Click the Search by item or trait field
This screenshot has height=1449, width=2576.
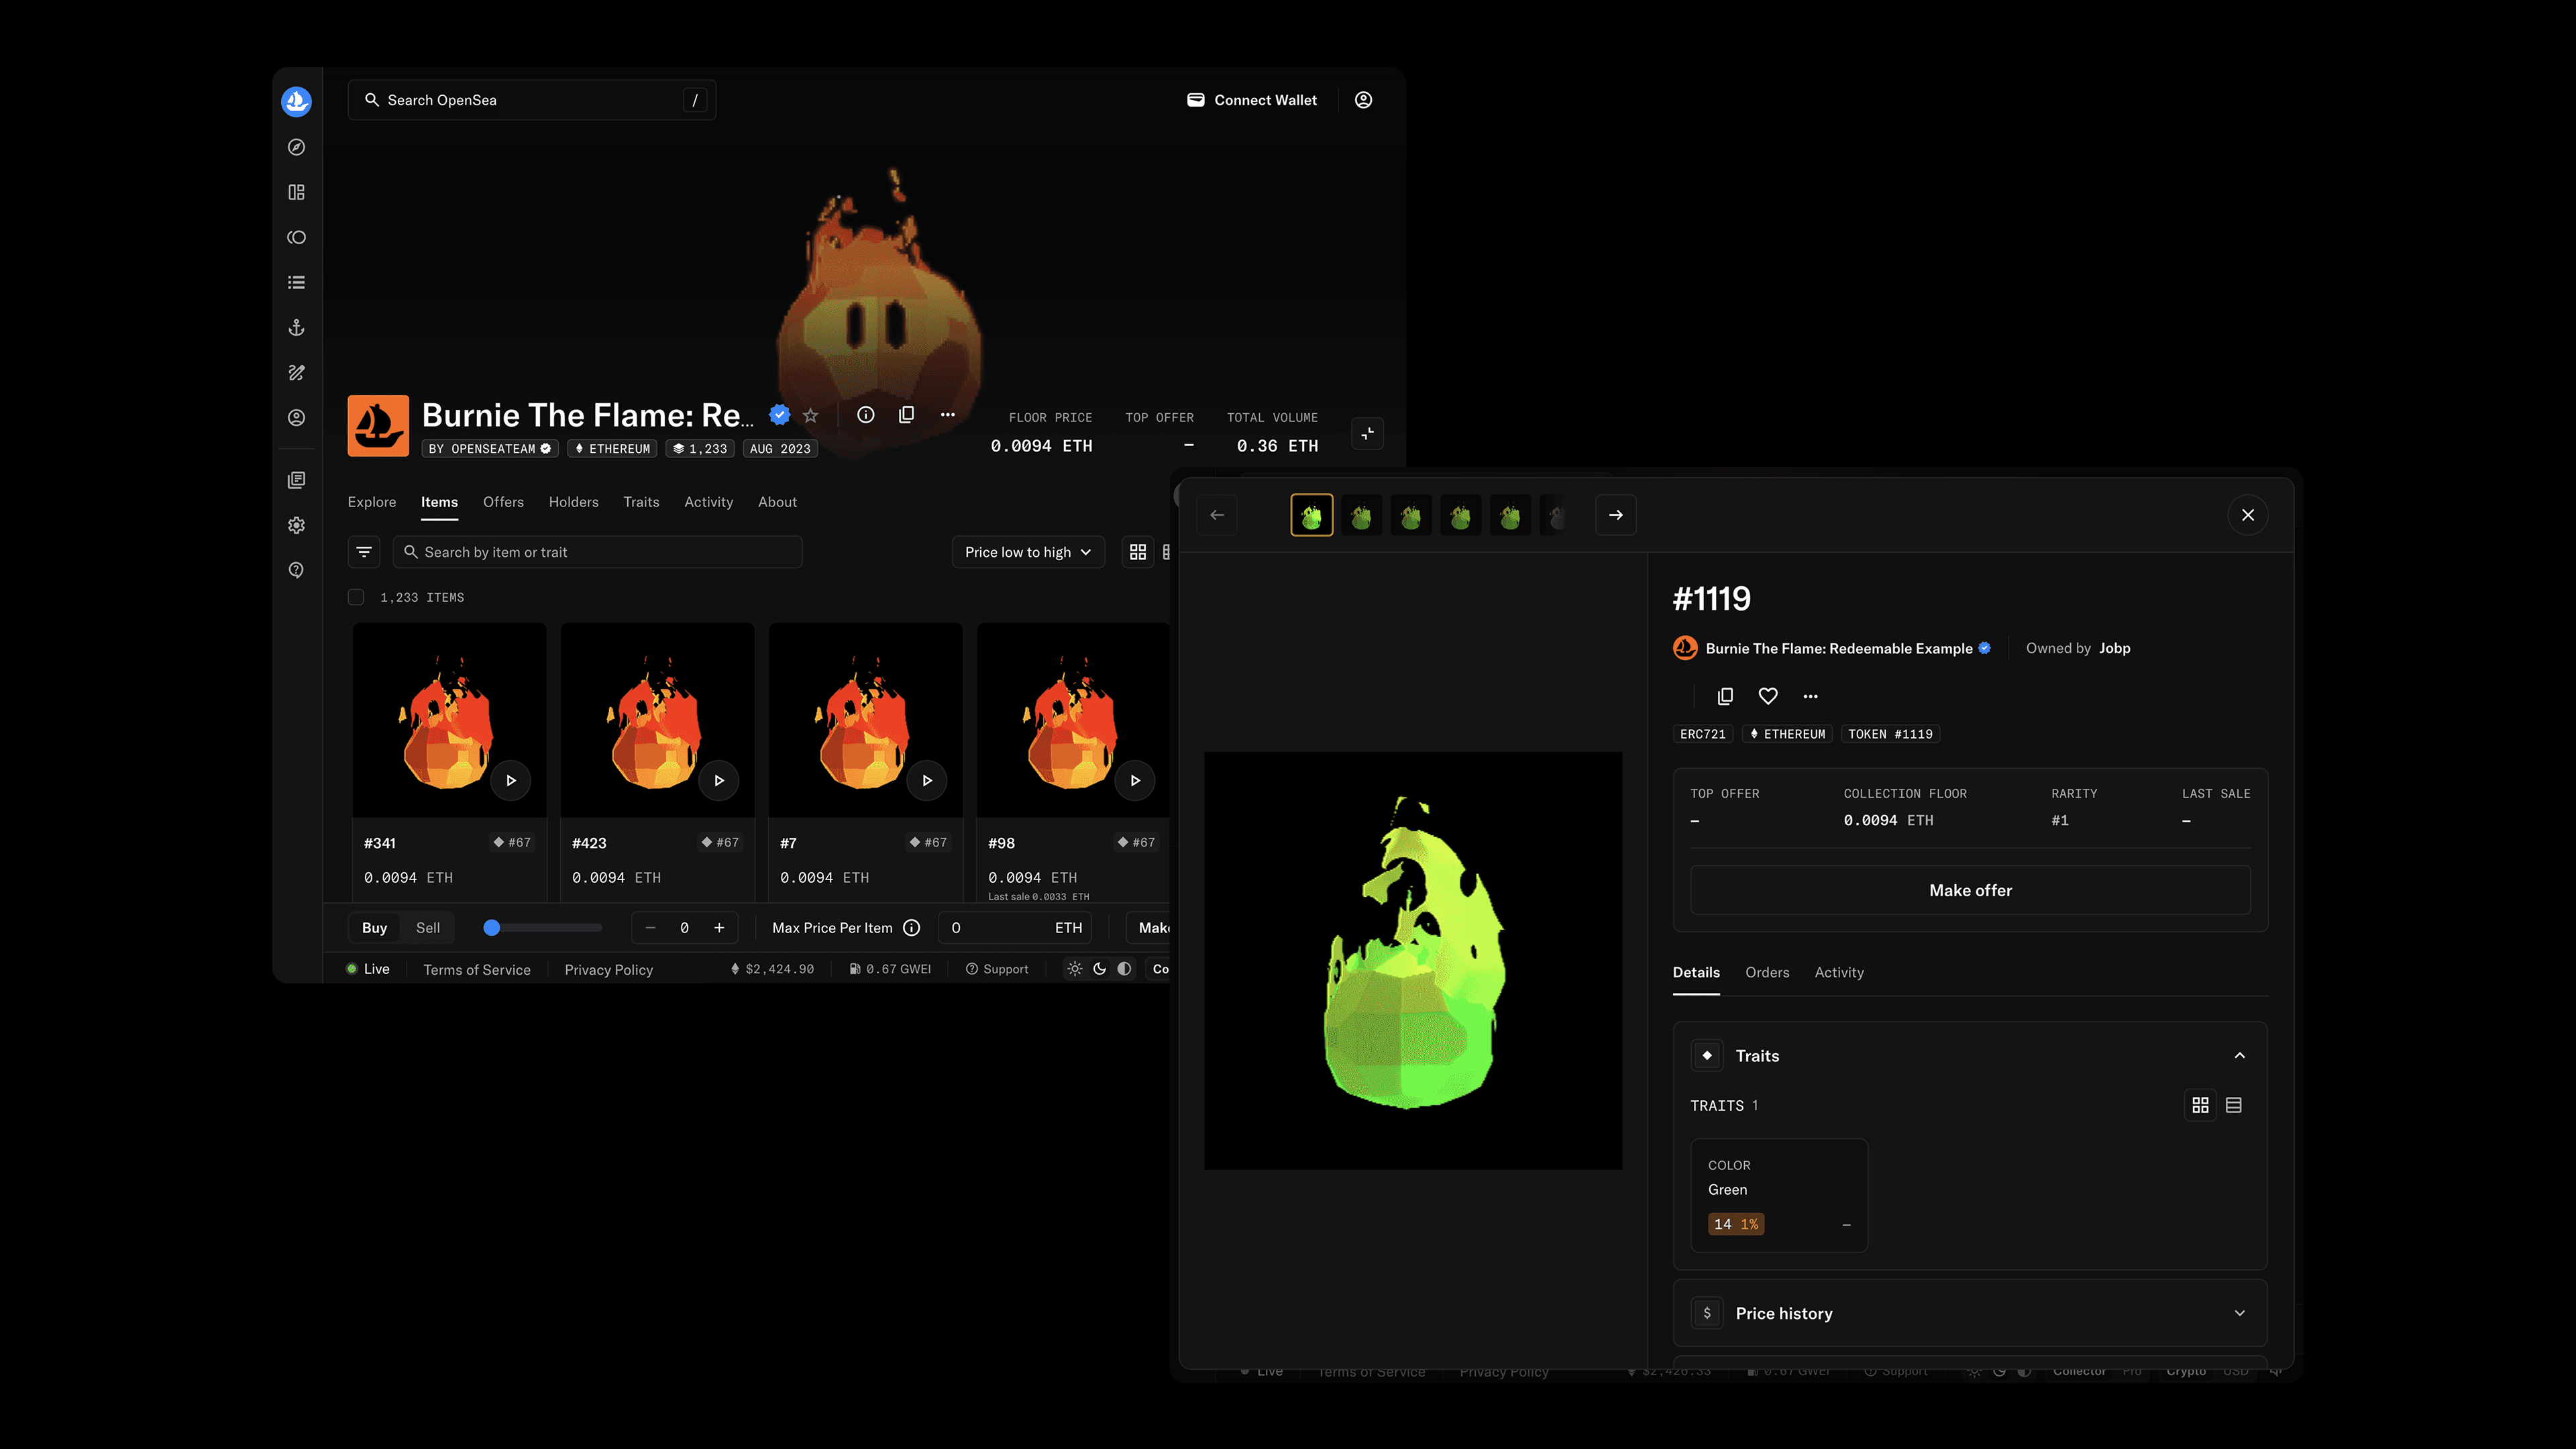598,552
